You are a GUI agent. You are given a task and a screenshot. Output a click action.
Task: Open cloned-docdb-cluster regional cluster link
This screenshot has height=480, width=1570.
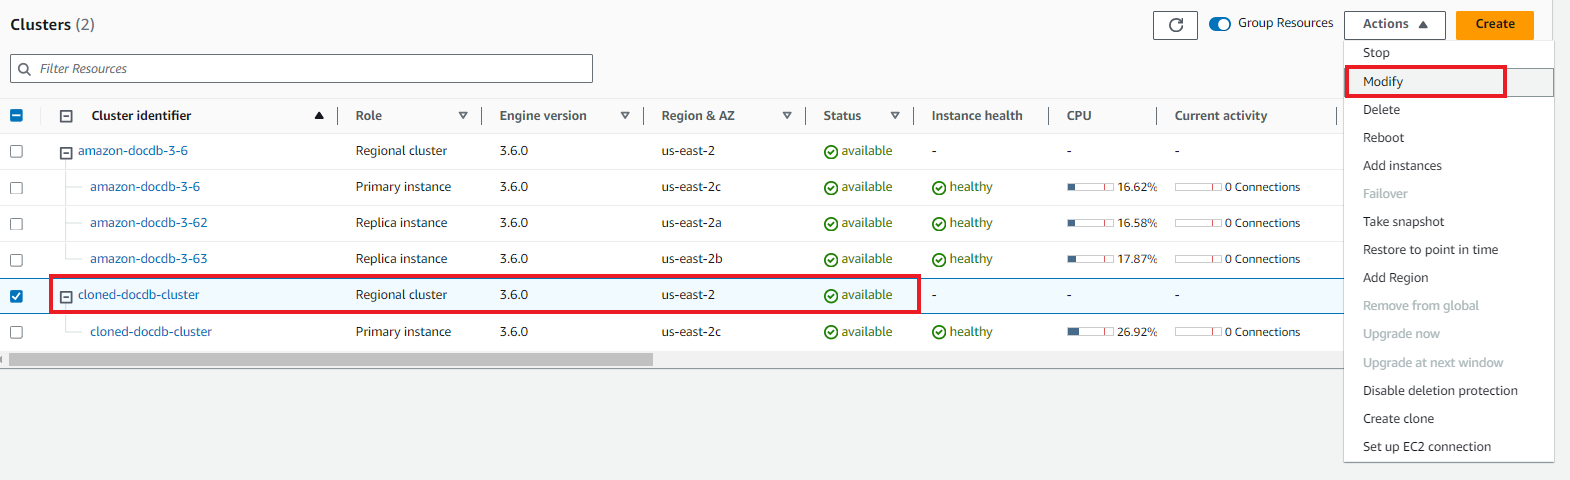point(139,295)
